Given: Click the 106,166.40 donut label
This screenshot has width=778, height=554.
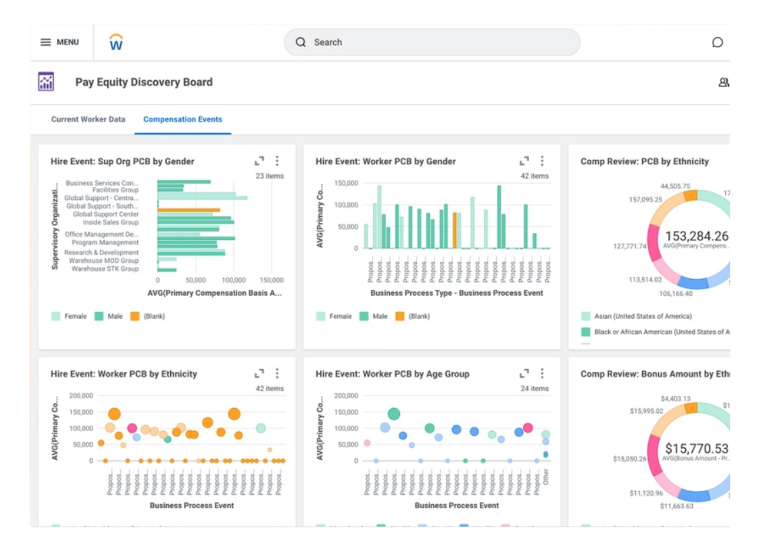Looking at the screenshot, I should click(676, 293).
